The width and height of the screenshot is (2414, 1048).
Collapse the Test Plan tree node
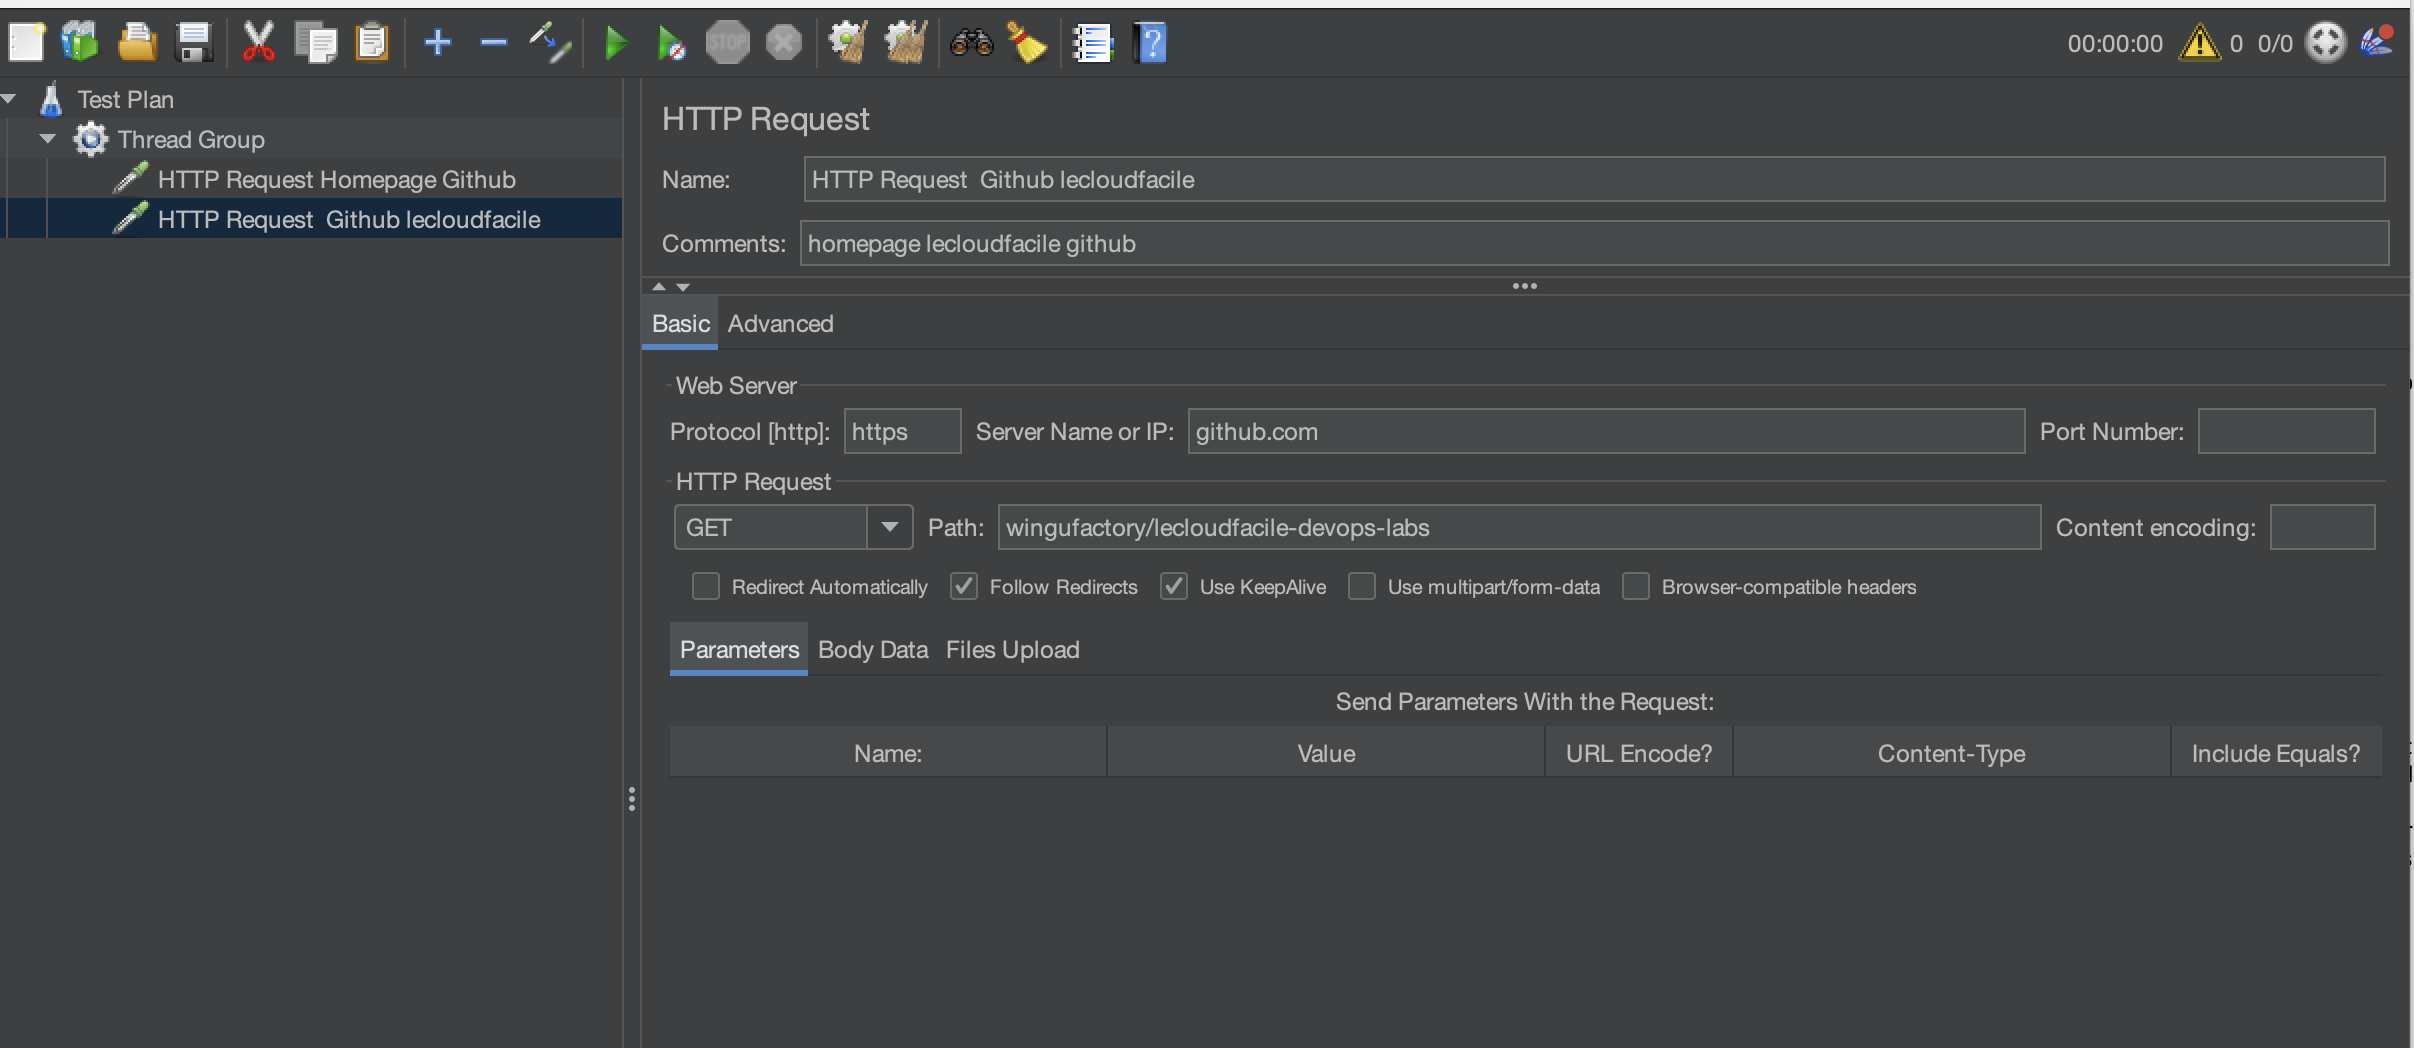(x=9, y=99)
